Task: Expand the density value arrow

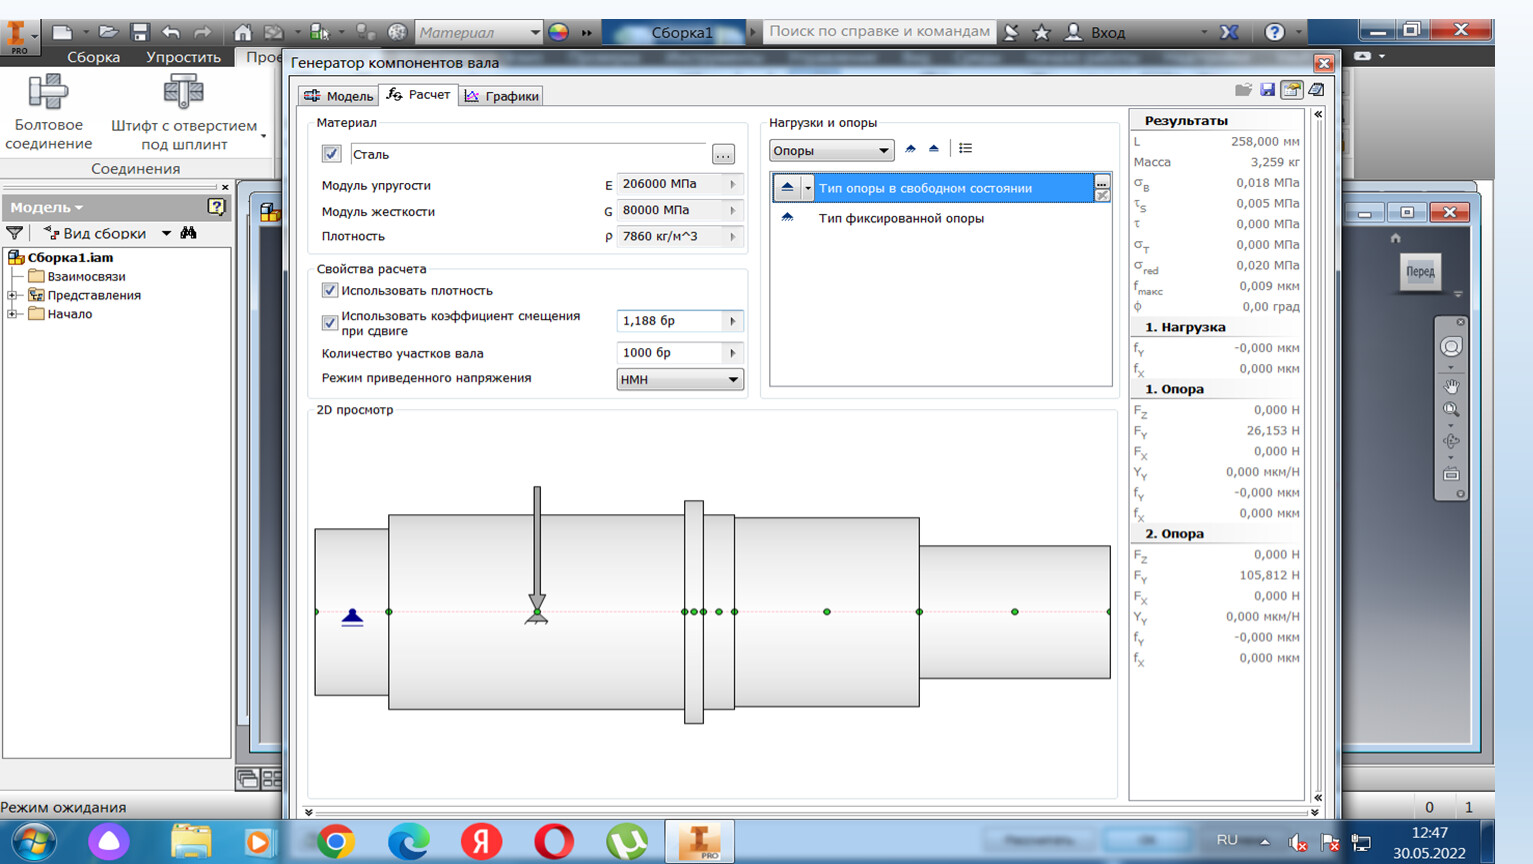Action: (x=733, y=236)
